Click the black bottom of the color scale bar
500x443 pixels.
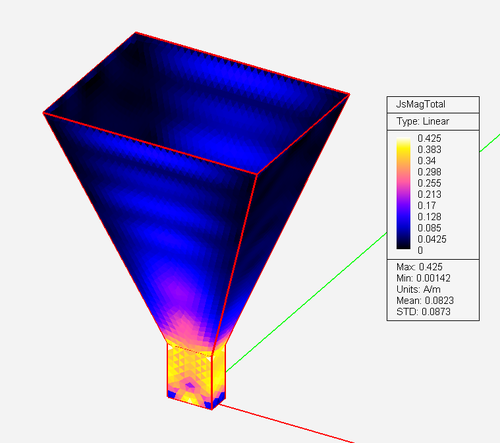(x=403, y=243)
